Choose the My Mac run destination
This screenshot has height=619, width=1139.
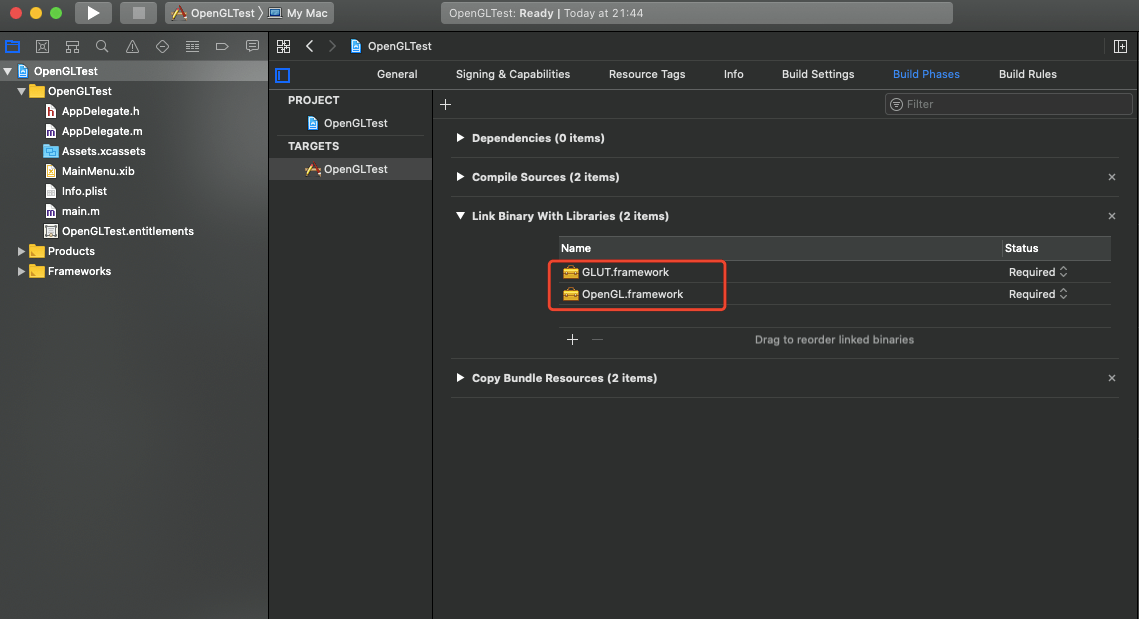(299, 13)
